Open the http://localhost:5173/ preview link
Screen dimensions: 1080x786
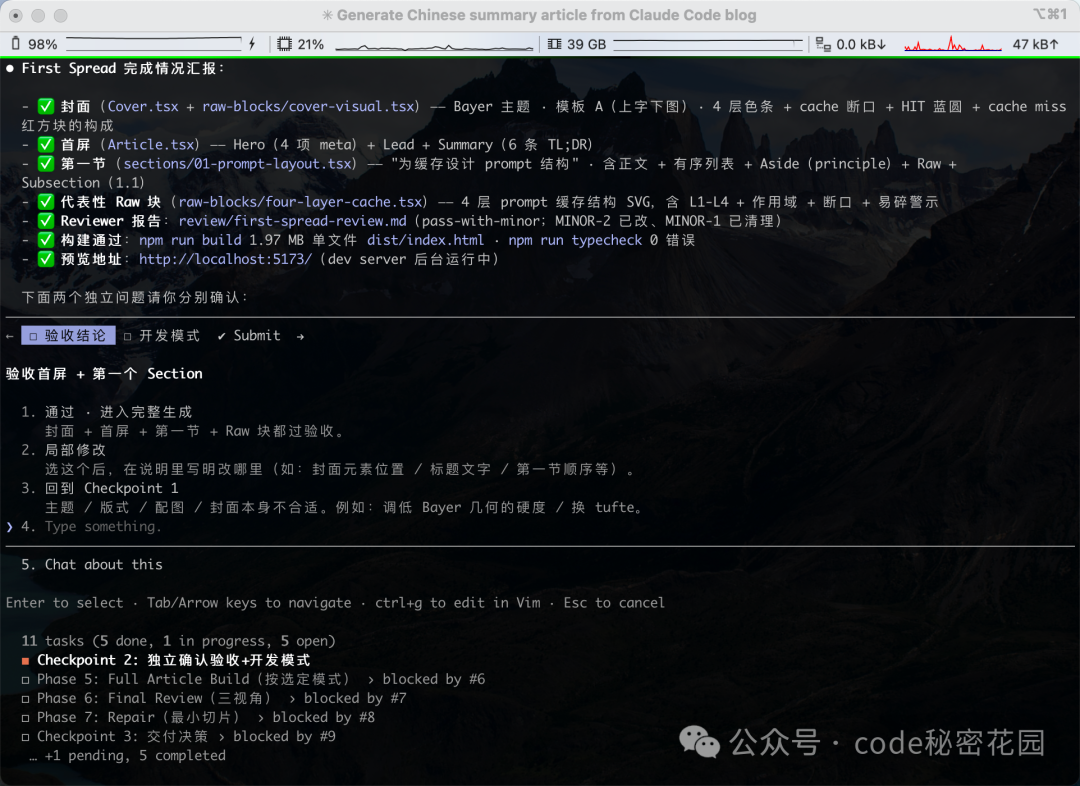point(225,259)
